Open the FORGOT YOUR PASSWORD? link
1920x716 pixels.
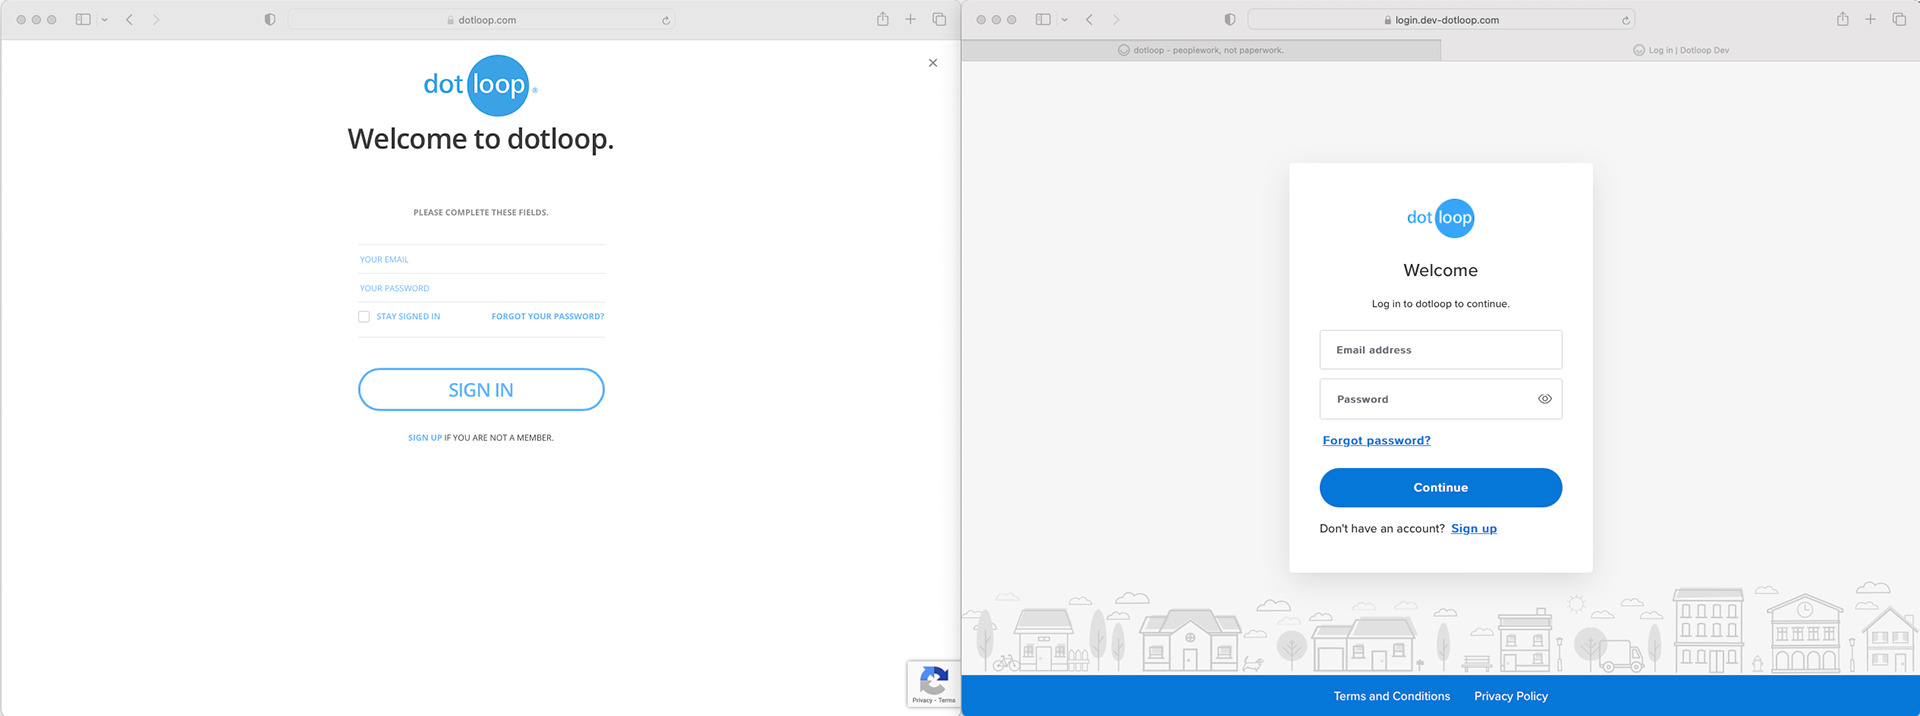tap(548, 316)
